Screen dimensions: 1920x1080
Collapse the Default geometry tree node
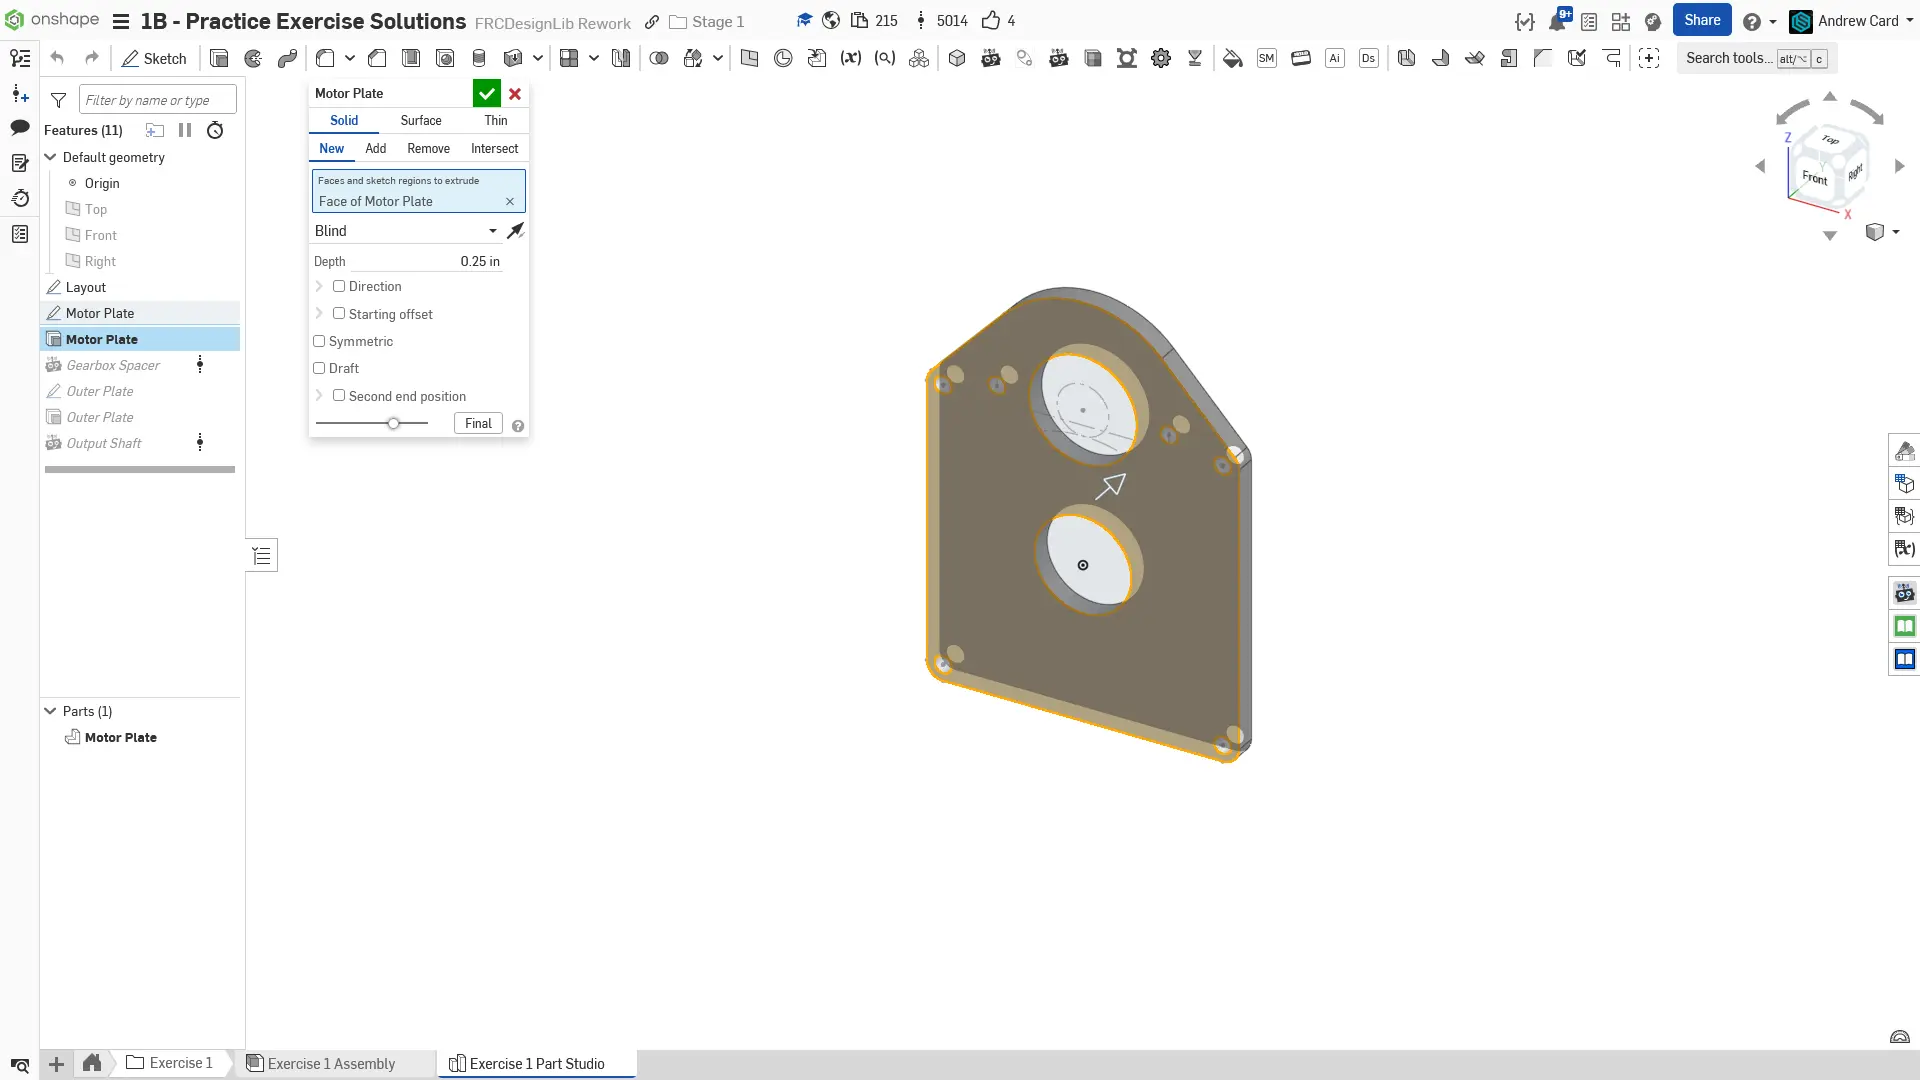pos(50,157)
